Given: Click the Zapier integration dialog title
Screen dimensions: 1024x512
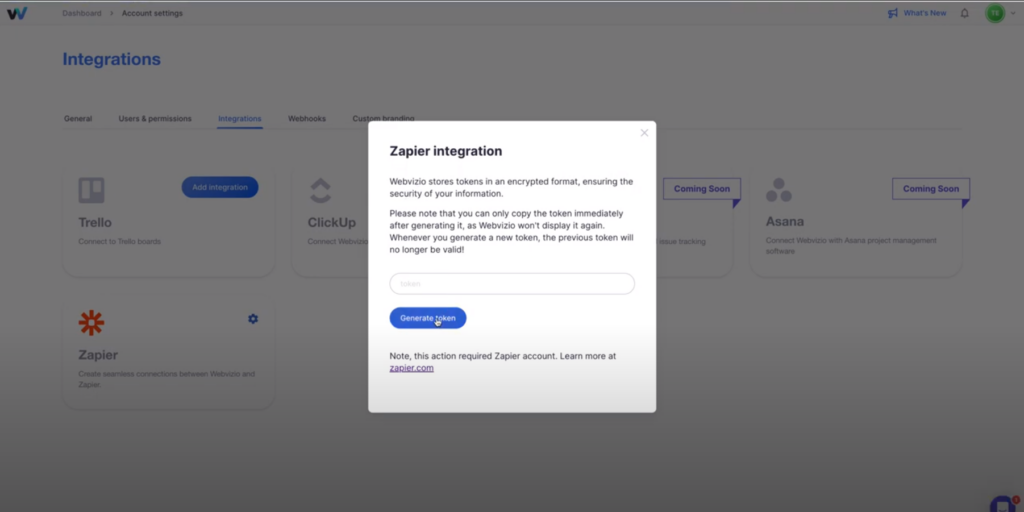Looking at the screenshot, I should click(446, 151).
